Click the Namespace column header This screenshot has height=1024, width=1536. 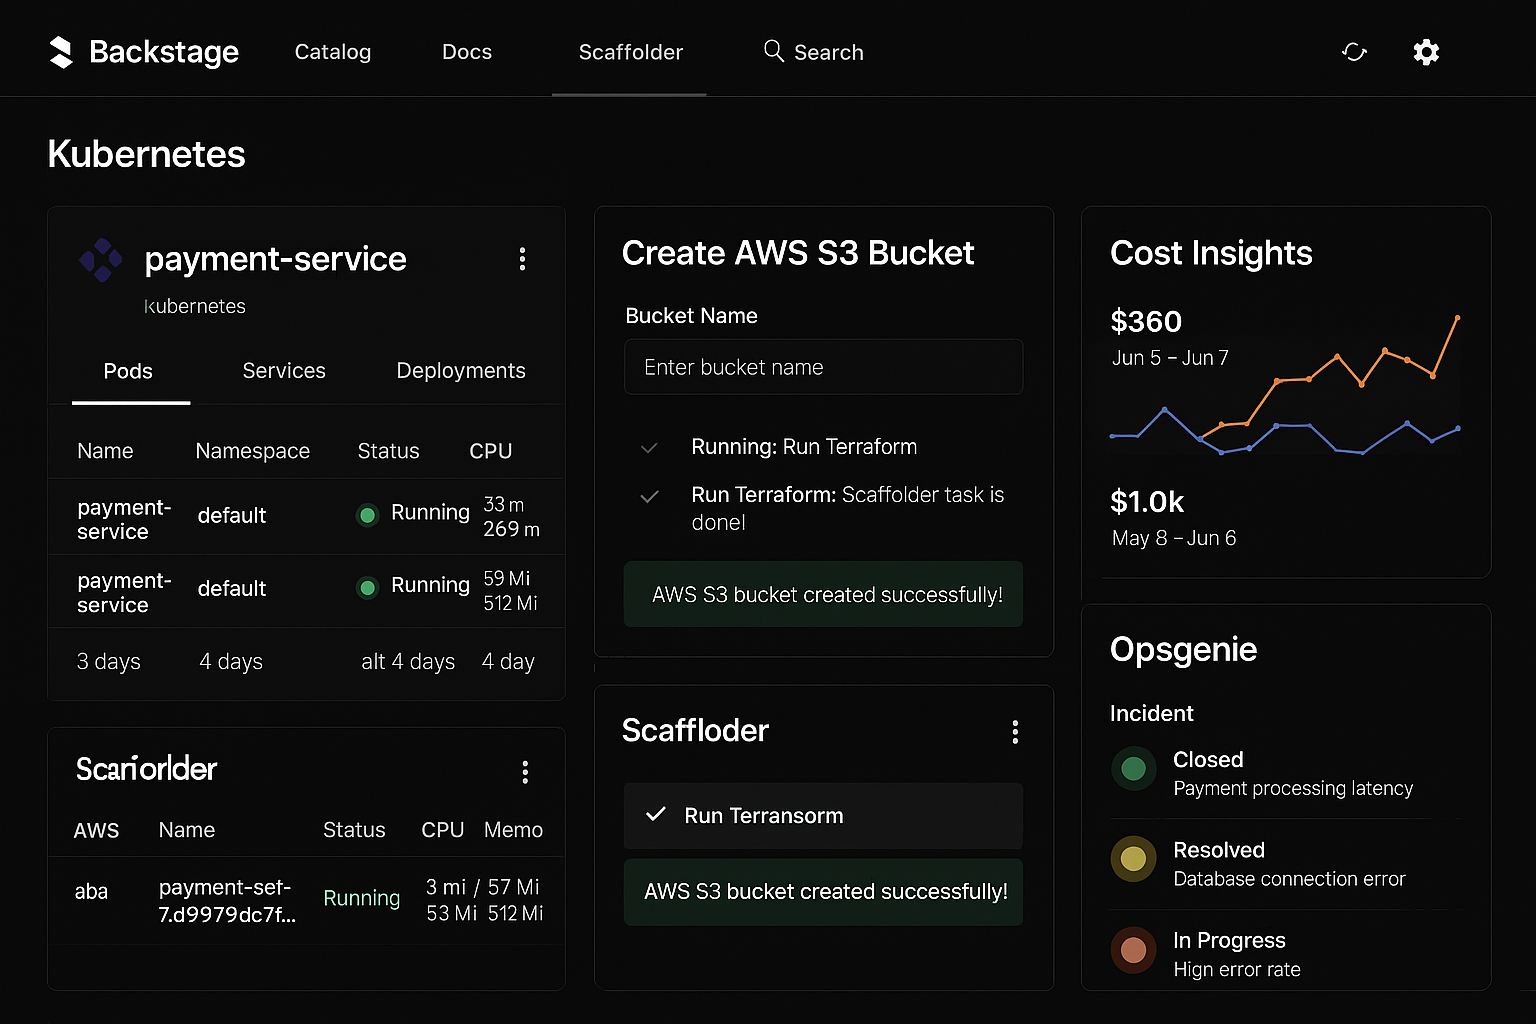pyautogui.click(x=253, y=451)
